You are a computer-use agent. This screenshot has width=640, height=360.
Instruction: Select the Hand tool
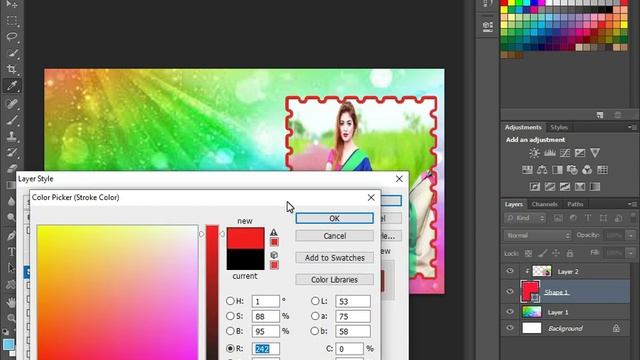pyautogui.click(x=11, y=302)
